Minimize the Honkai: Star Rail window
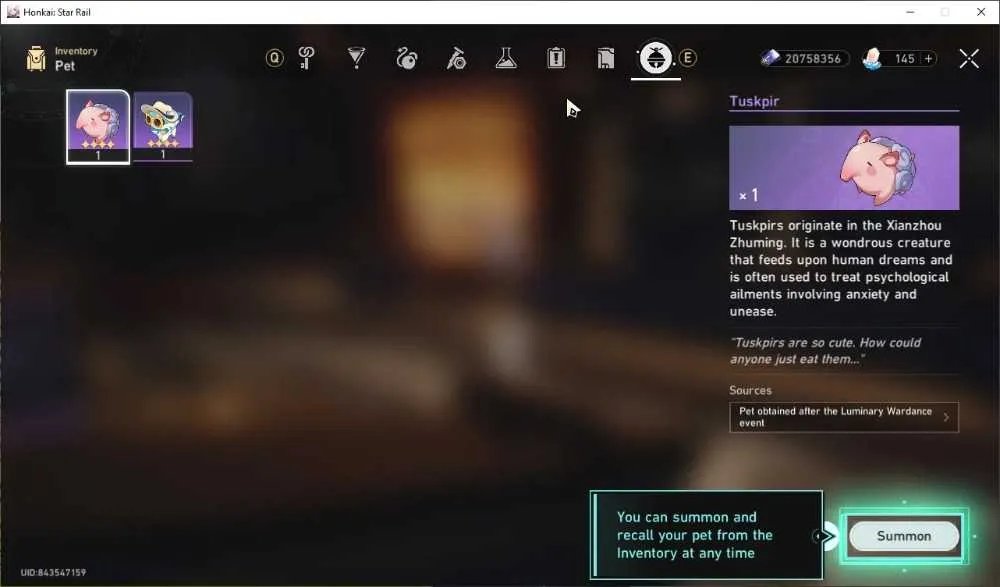 [910, 12]
